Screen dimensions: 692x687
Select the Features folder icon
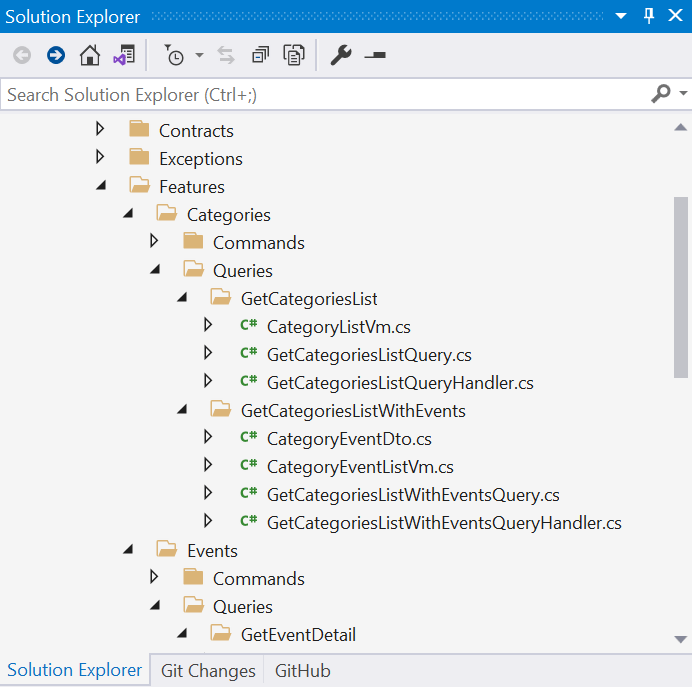pos(140,185)
